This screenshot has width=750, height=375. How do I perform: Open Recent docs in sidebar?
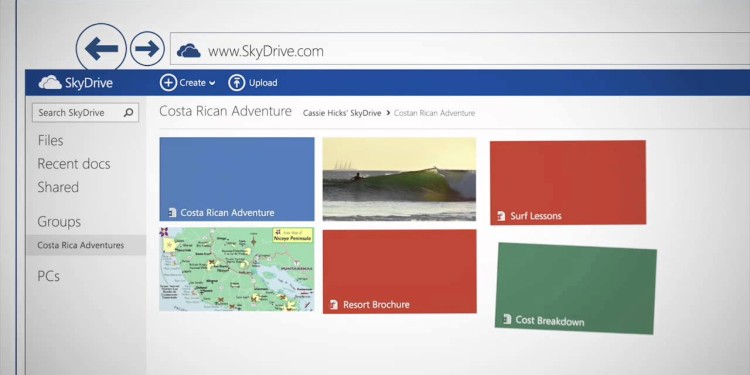point(74,164)
